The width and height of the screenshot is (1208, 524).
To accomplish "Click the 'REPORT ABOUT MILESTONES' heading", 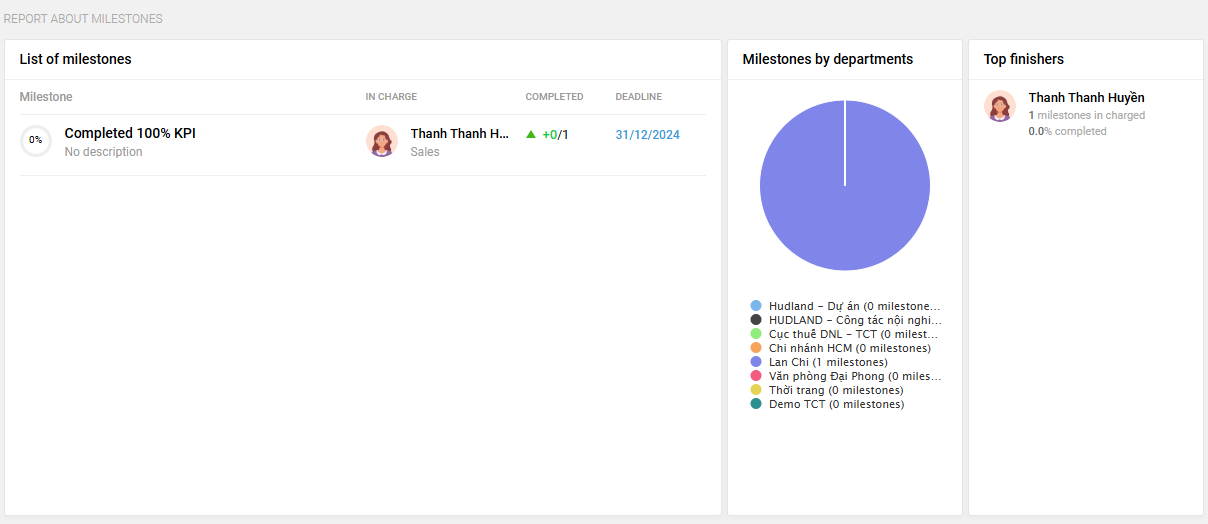I will 83,19.
